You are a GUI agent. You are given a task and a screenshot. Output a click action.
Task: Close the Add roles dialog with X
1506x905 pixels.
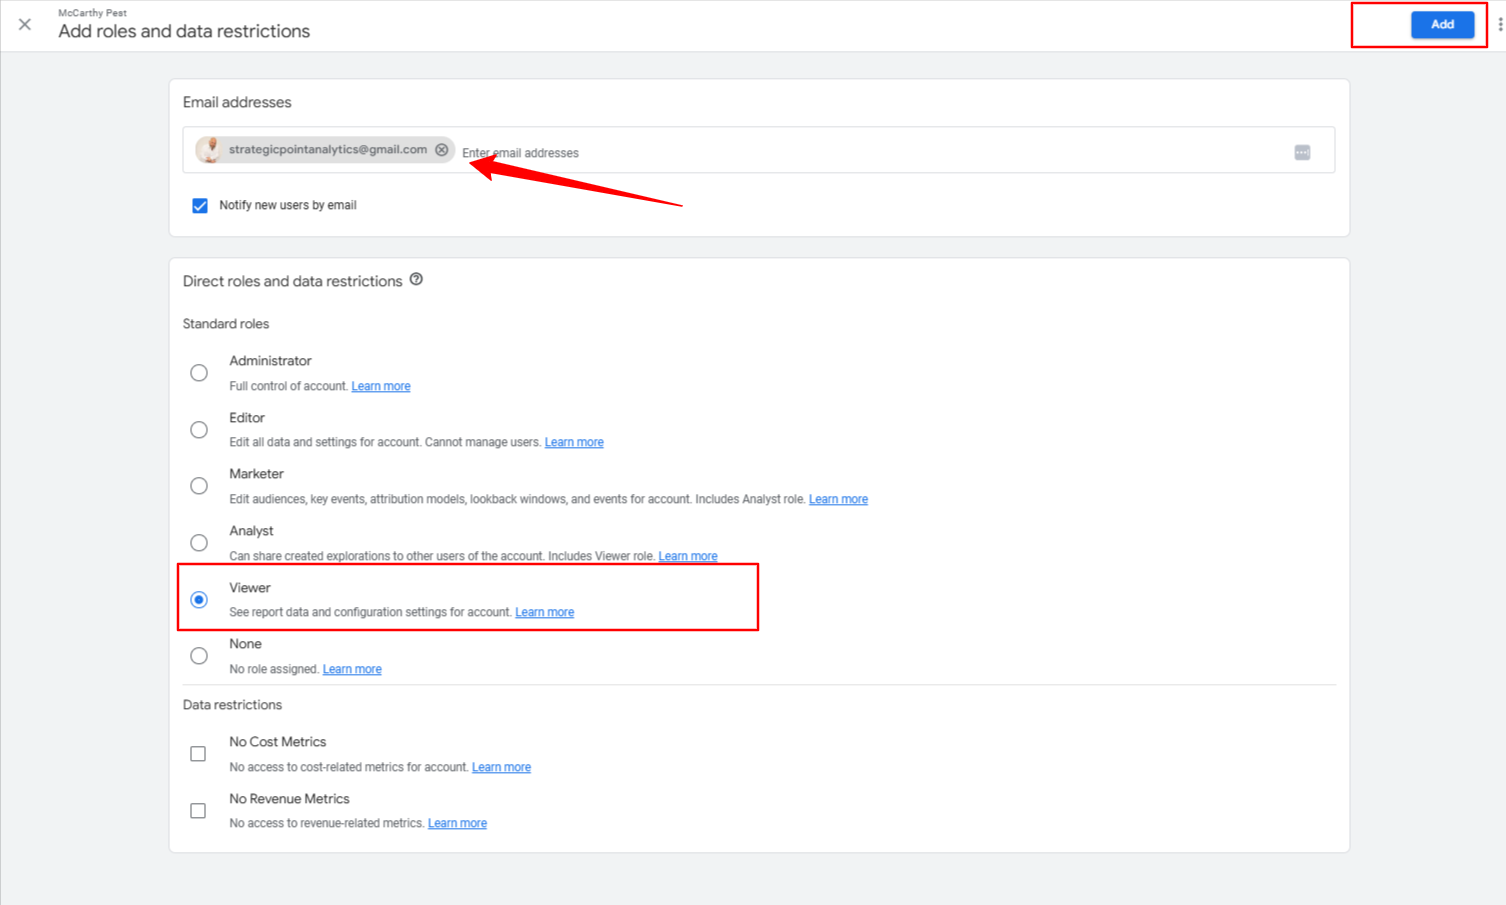(x=25, y=24)
